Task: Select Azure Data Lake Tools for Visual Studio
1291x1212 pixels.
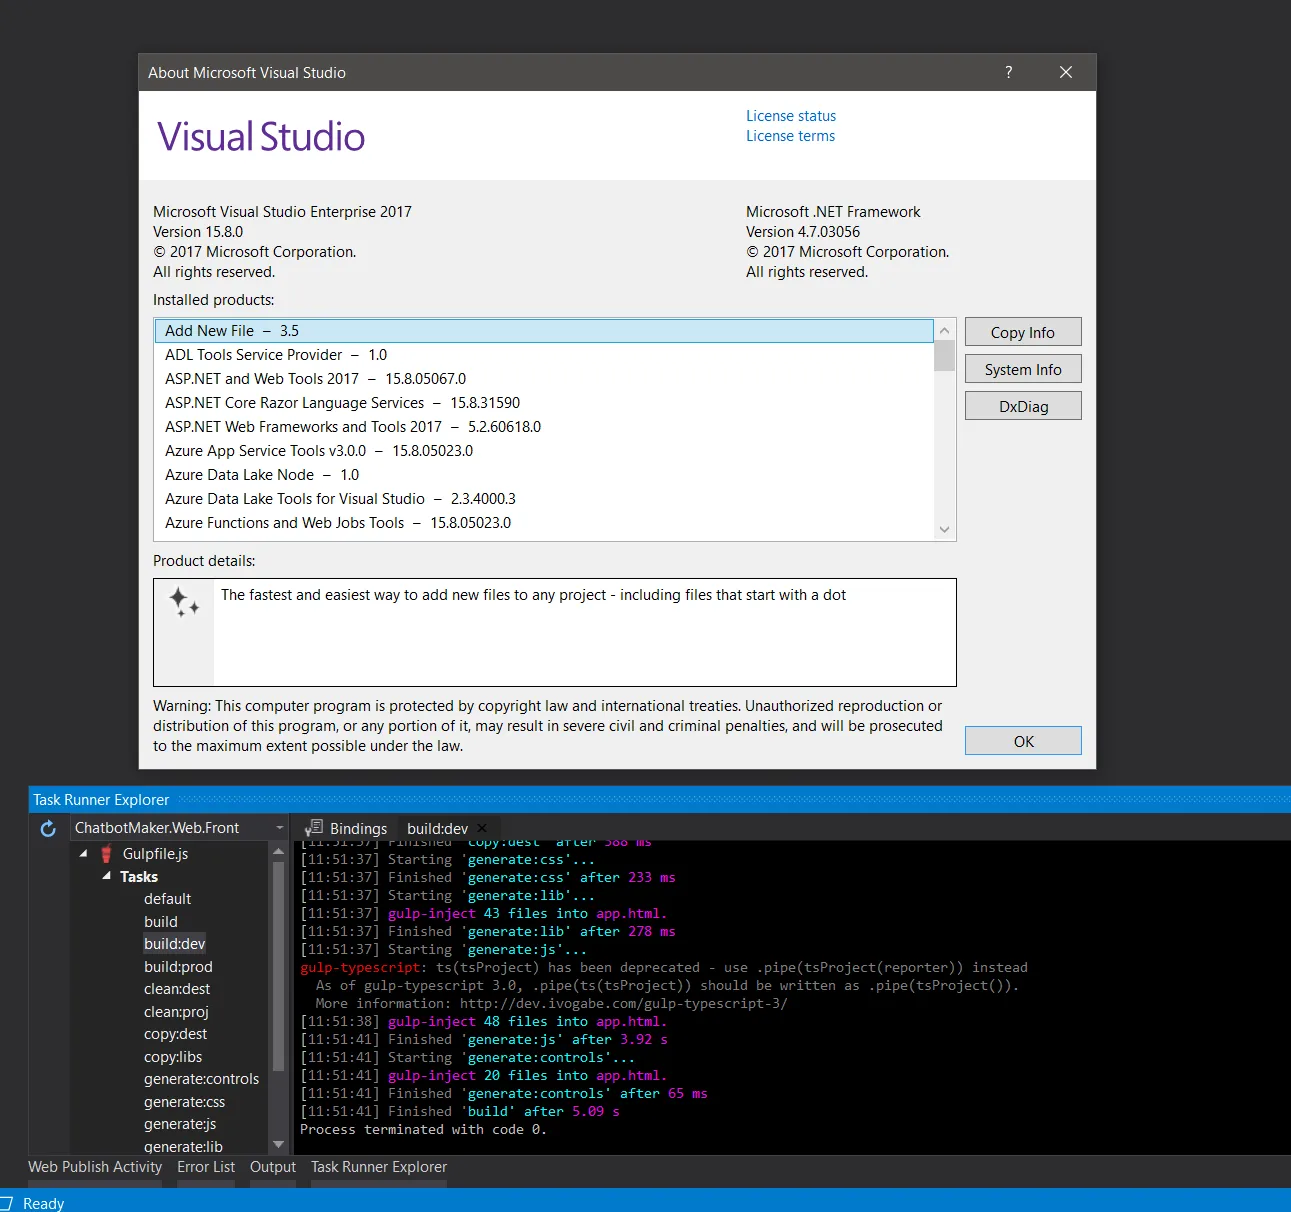Action: [544, 499]
